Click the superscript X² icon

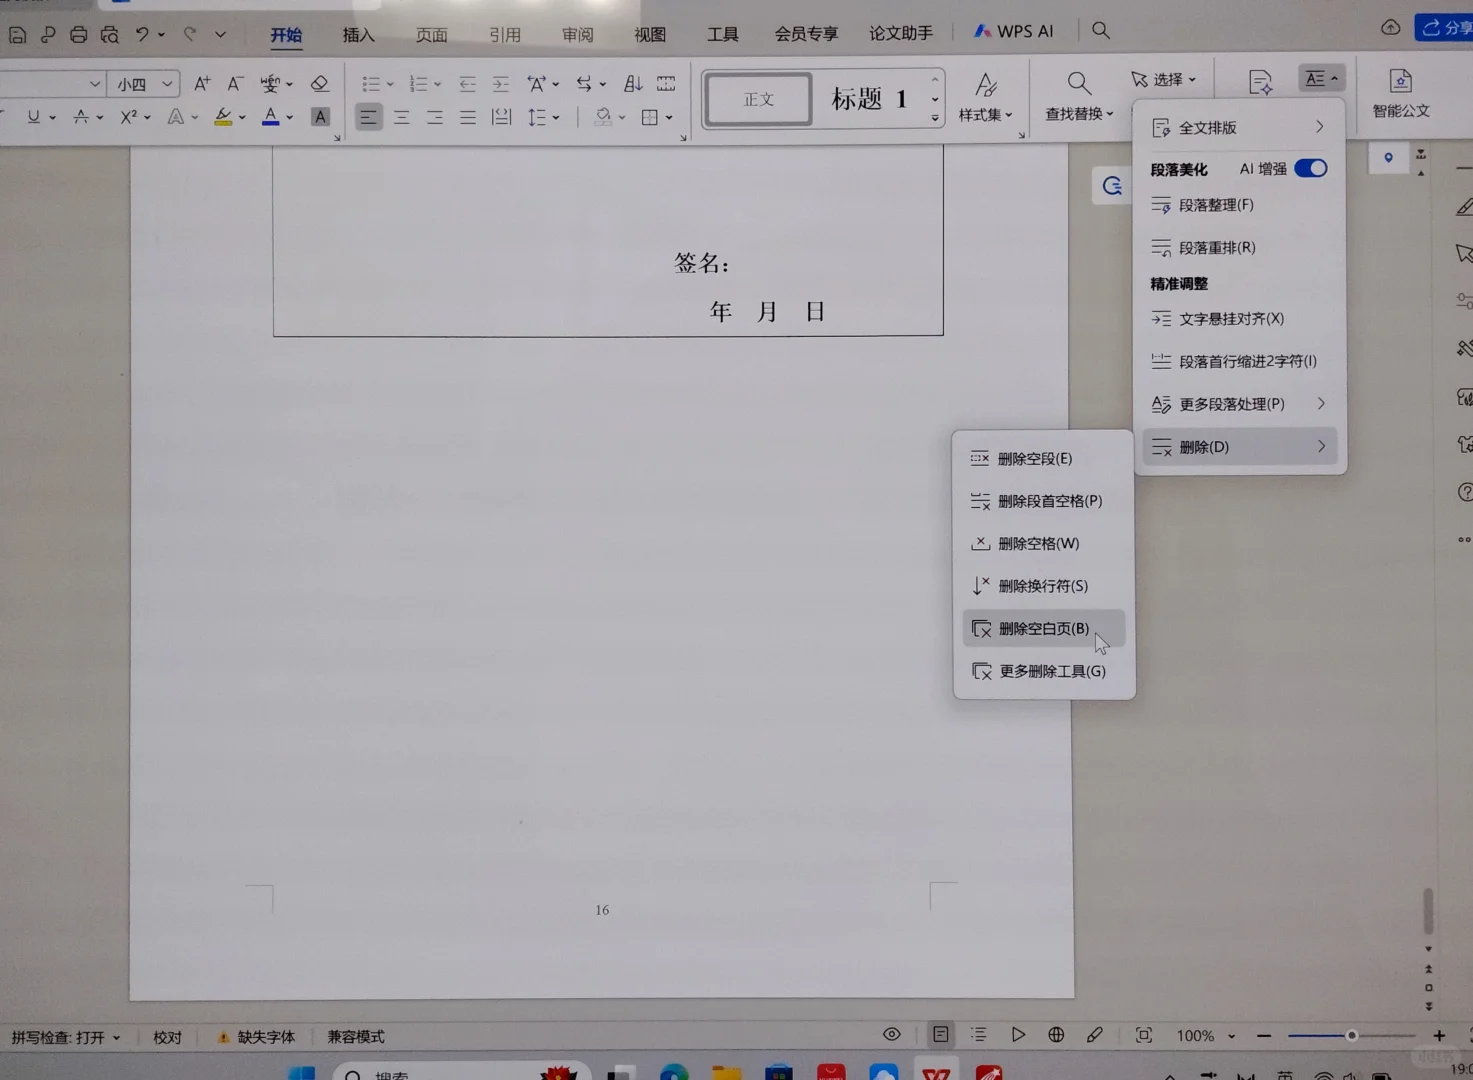(x=128, y=117)
